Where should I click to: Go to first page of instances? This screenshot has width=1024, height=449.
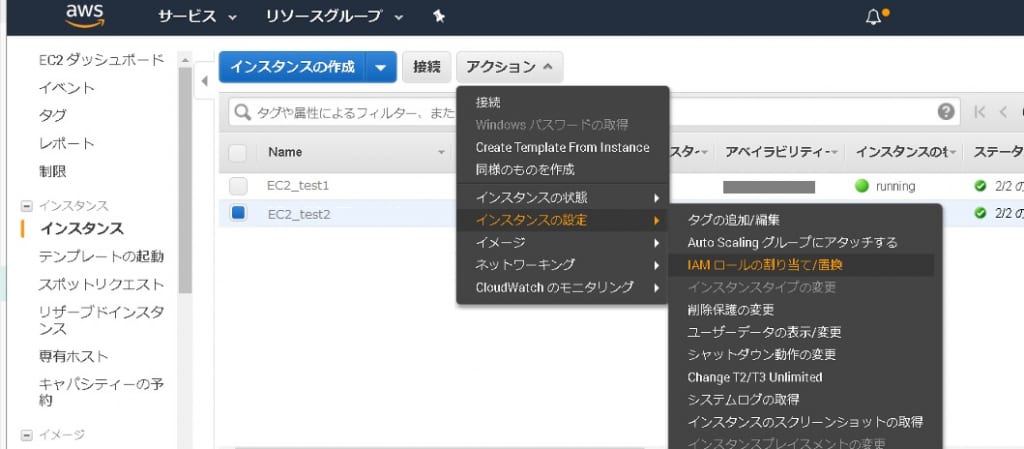pyautogui.click(x=980, y=112)
